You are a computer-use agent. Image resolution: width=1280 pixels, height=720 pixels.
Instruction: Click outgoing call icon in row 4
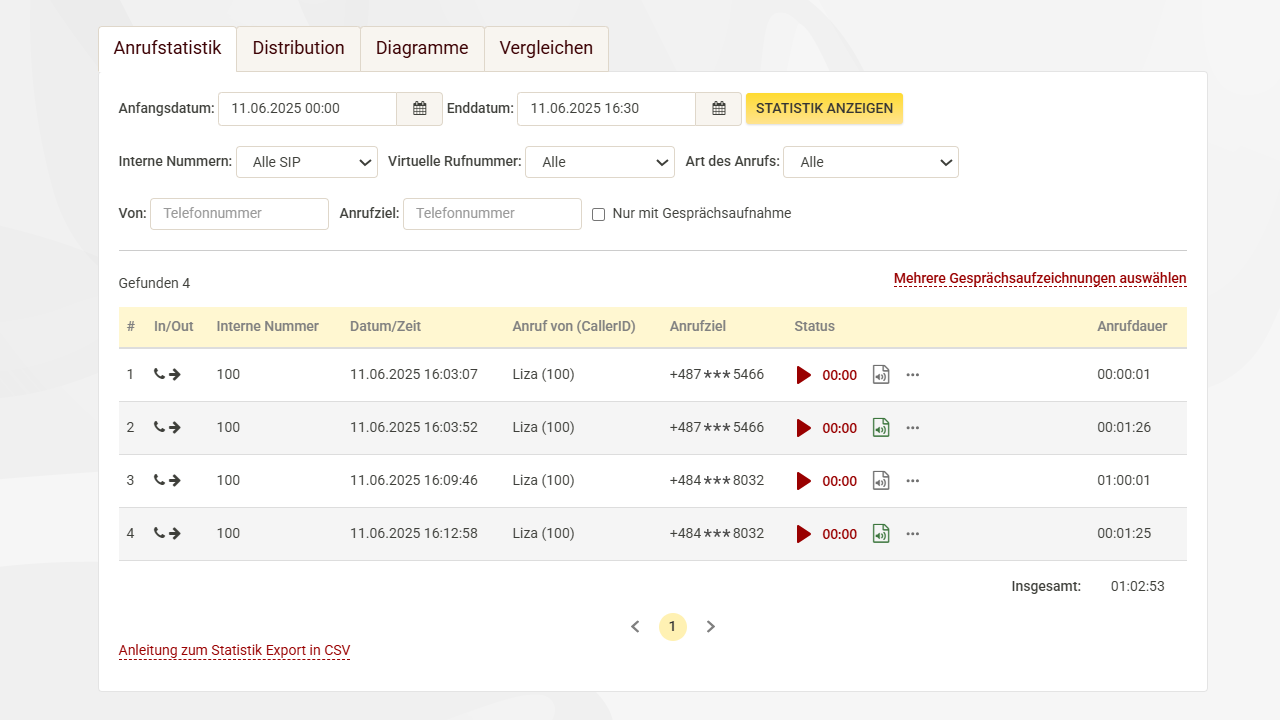[x=167, y=533]
